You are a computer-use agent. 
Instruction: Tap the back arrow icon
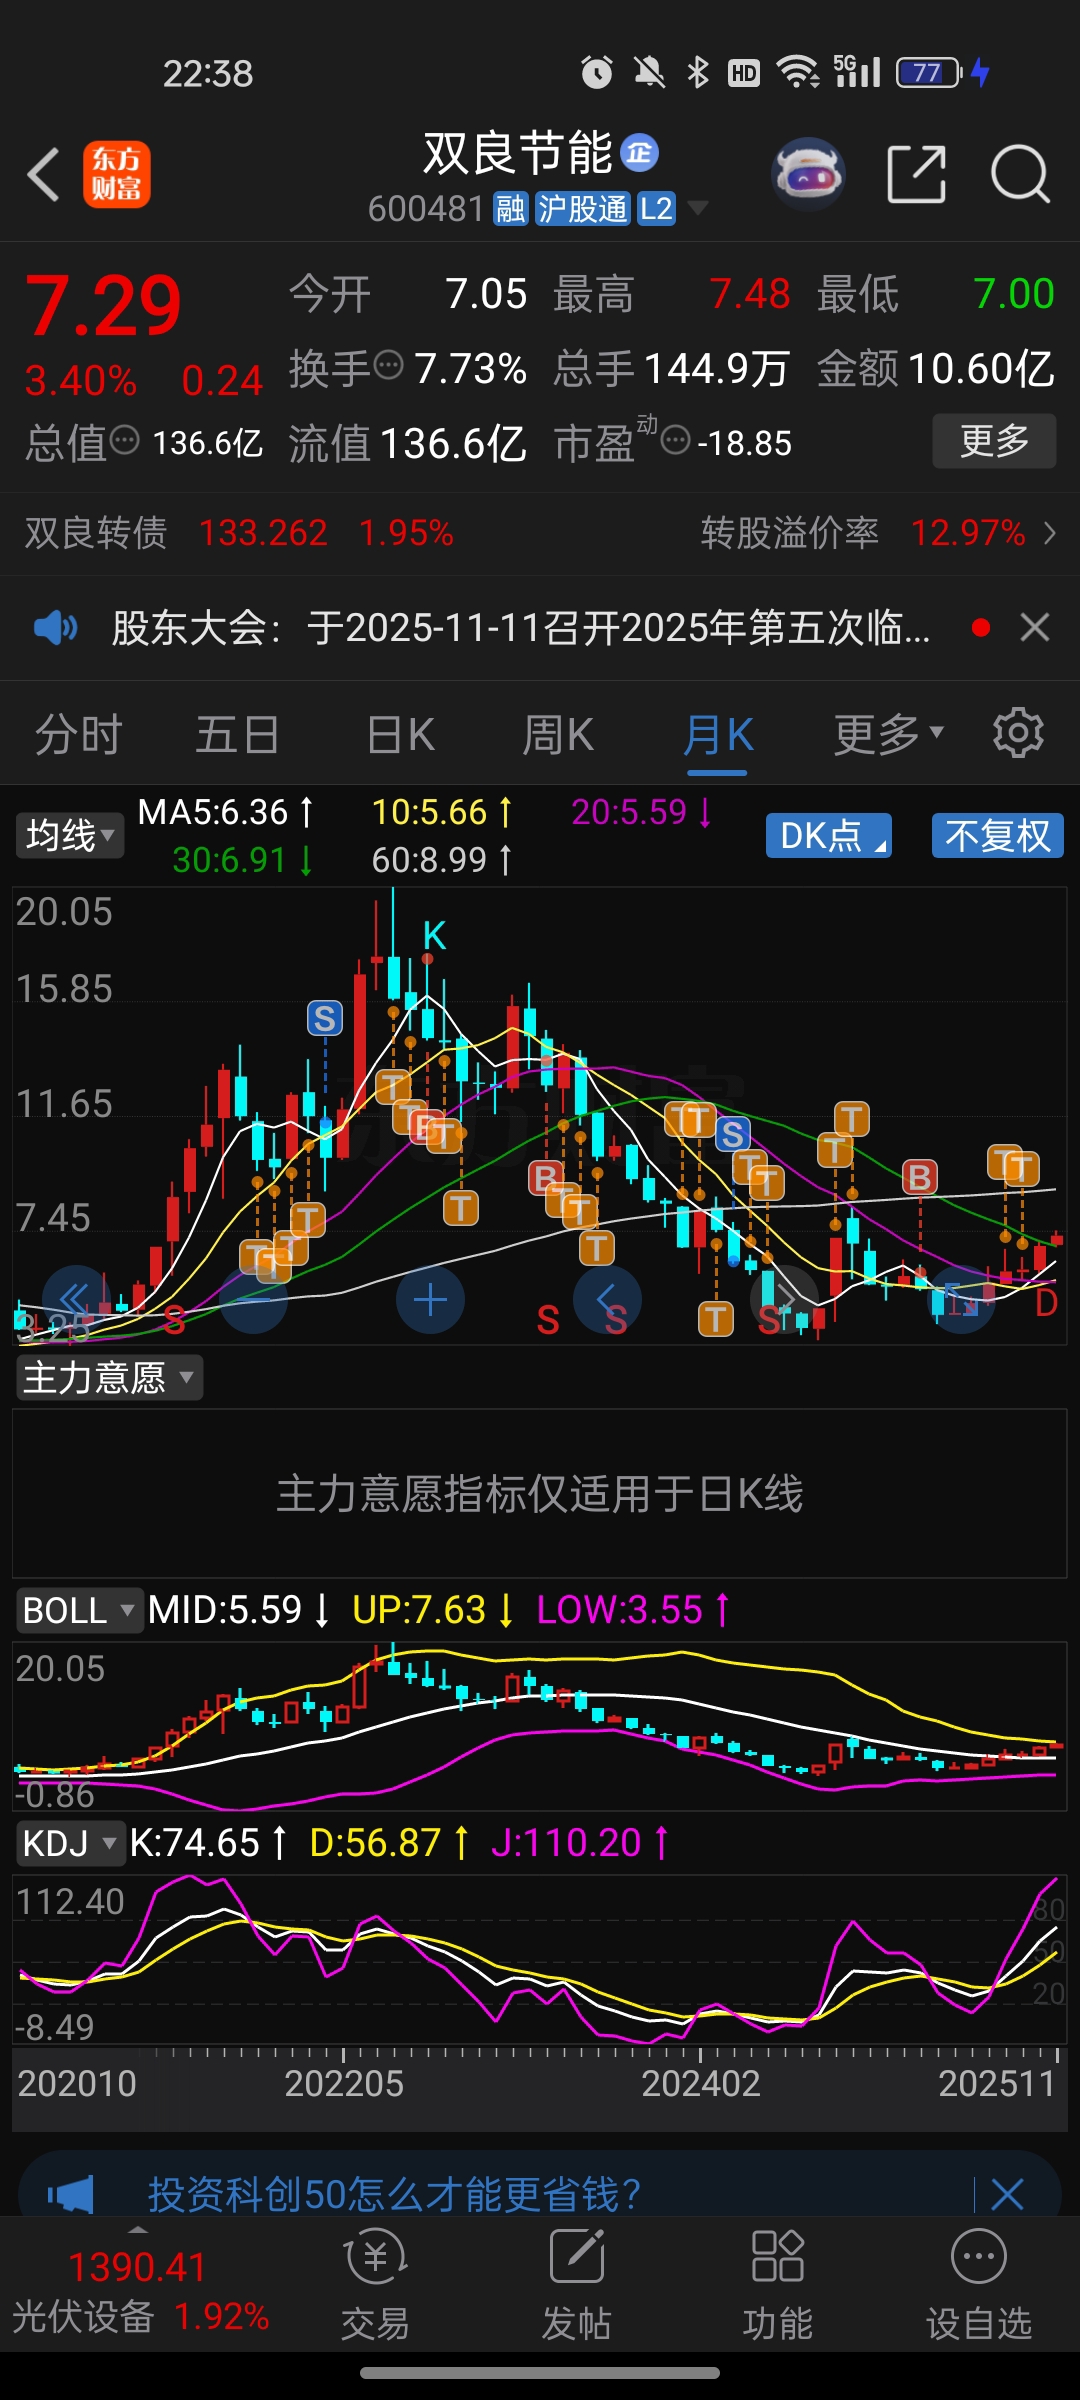point(44,175)
